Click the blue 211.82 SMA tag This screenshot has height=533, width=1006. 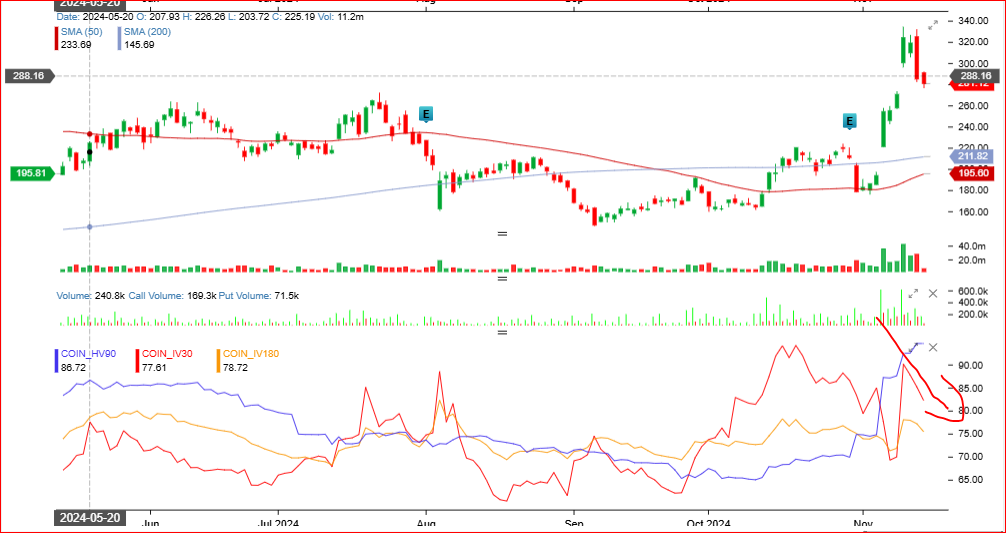pyautogui.click(x=970, y=156)
